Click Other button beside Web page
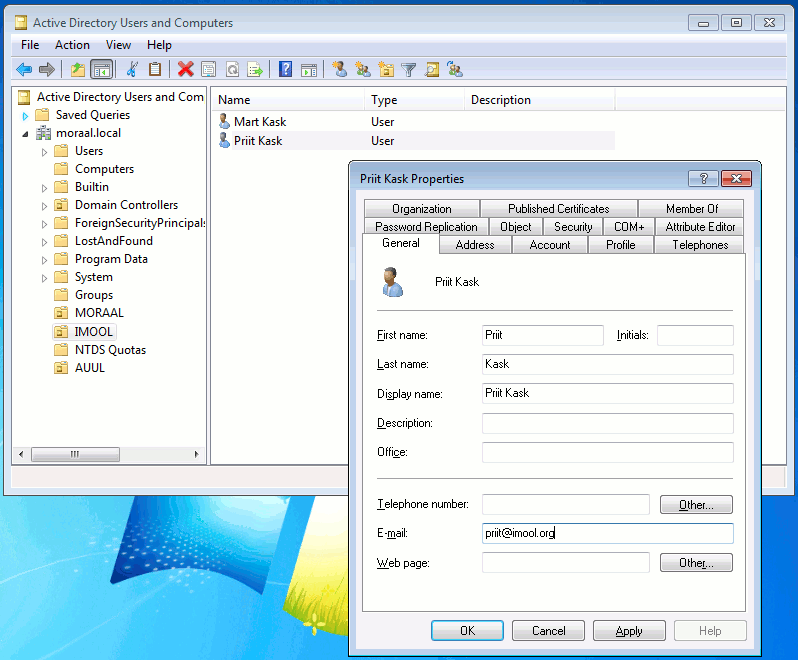 pyautogui.click(x=696, y=563)
